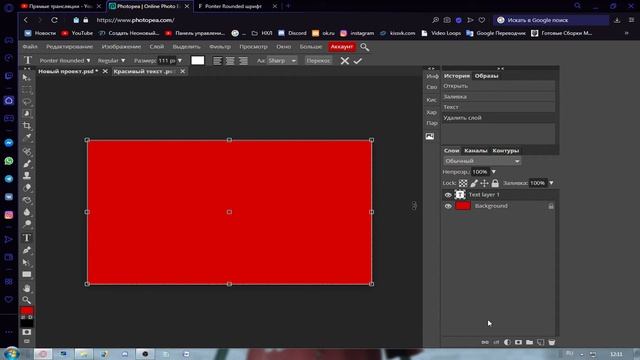Align text right
This screenshot has width=640, height=360.
point(243,61)
